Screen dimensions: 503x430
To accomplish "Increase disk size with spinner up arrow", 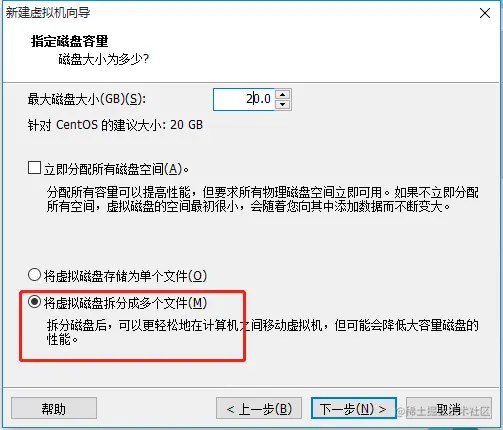I will (283, 94).
